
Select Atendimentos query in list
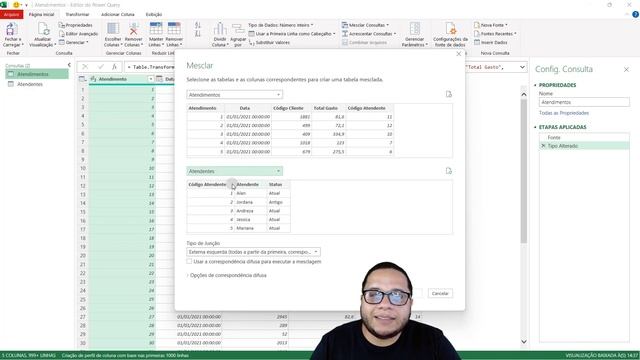click(x=37, y=74)
